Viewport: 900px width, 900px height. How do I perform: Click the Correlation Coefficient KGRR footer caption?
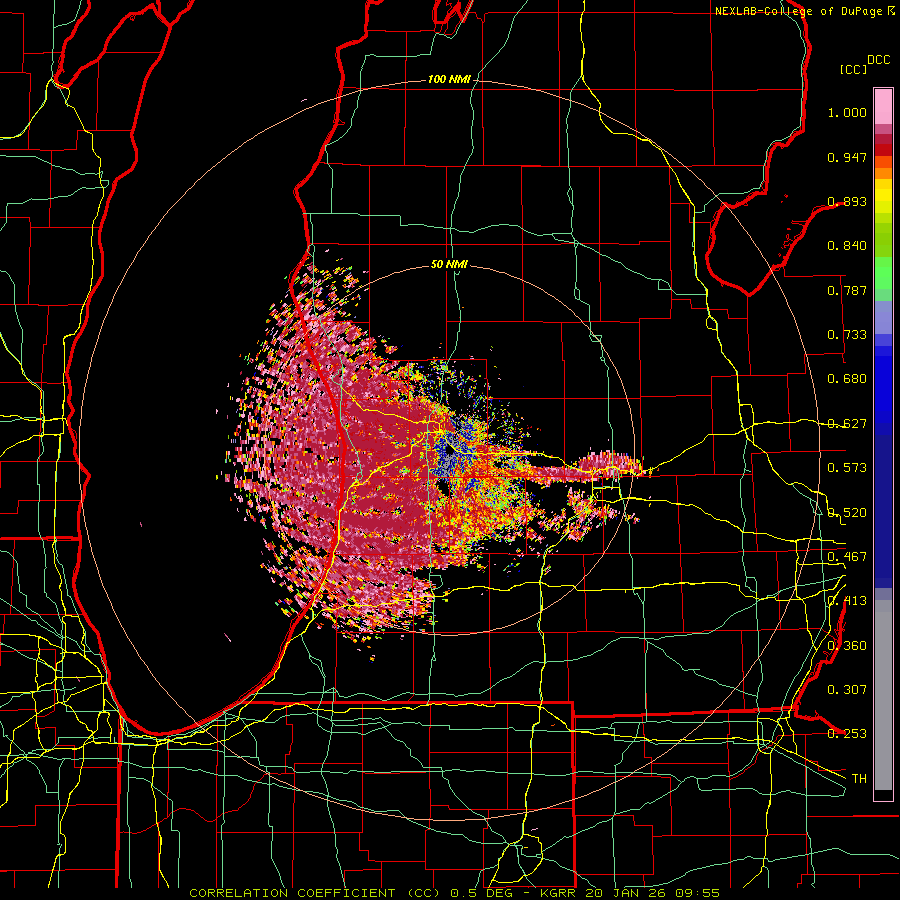point(455,893)
